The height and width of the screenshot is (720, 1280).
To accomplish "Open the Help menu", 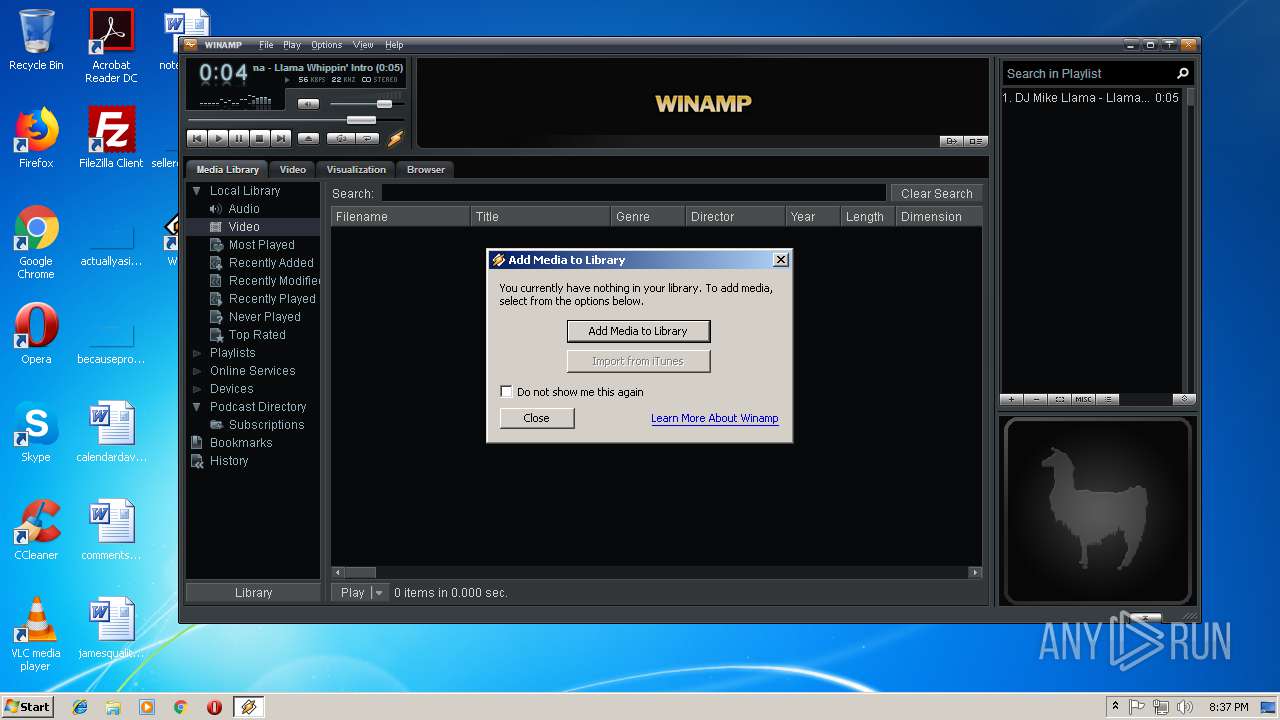I will [394, 45].
